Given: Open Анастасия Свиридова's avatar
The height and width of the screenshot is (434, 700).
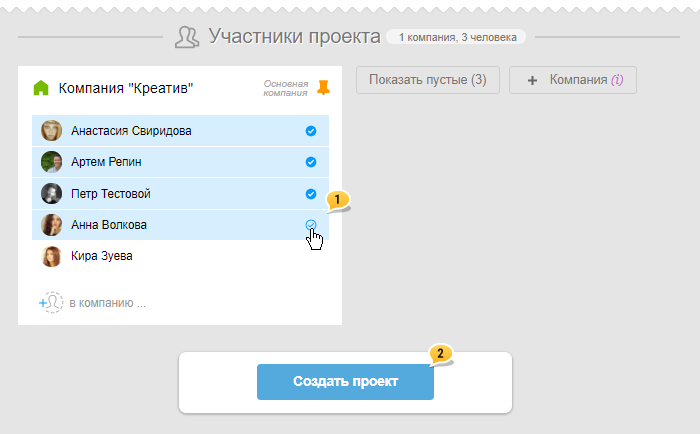Looking at the screenshot, I should (x=51, y=131).
